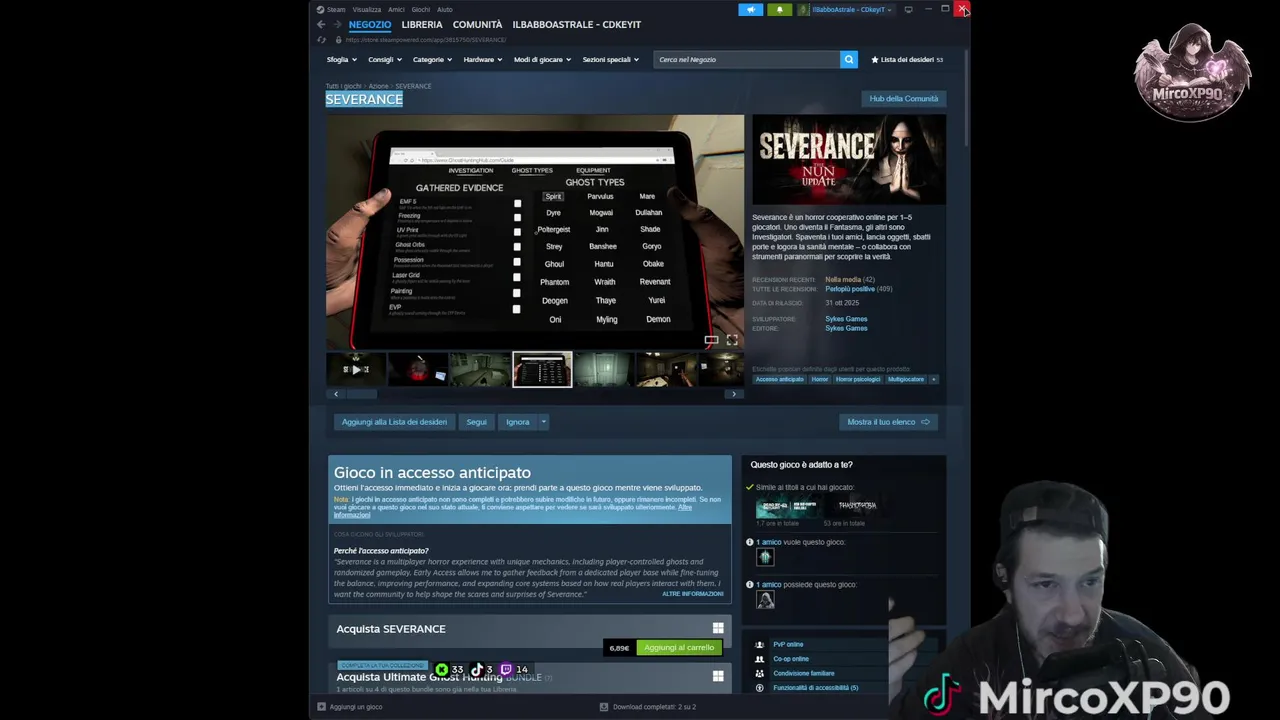The width and height of the screenshot is (1280, 720).
Task: Expand screenshot to fullscreen
Action: click(732, 340)
